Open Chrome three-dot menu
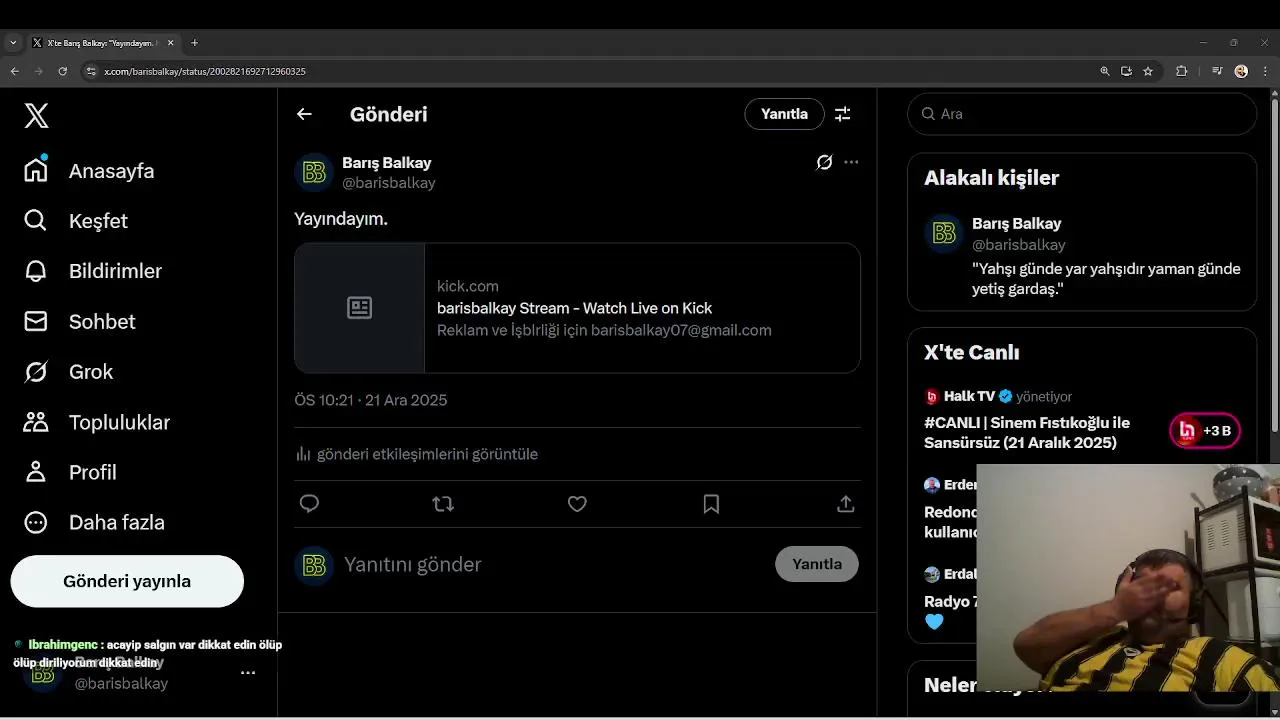This screenshot has height=720, width=1280. pos(1265,71)
